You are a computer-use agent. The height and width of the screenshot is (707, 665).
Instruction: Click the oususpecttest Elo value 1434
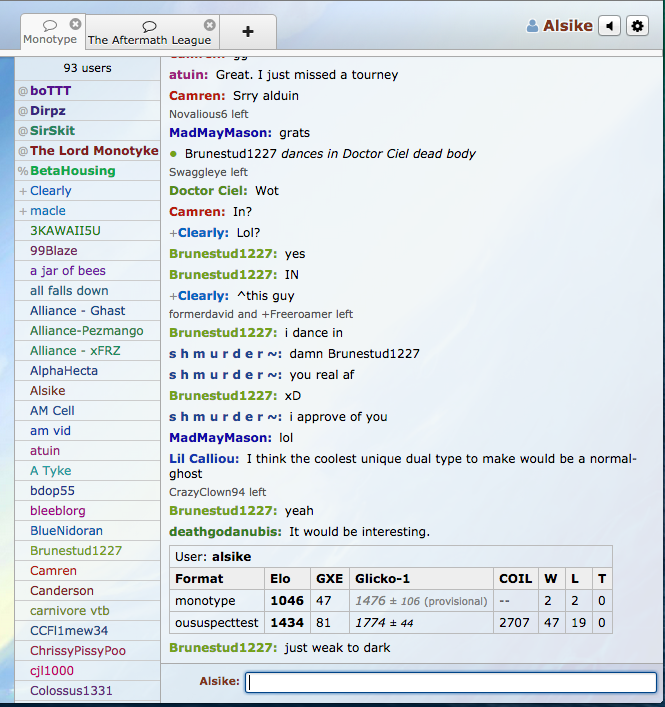[x=287, y=623]
